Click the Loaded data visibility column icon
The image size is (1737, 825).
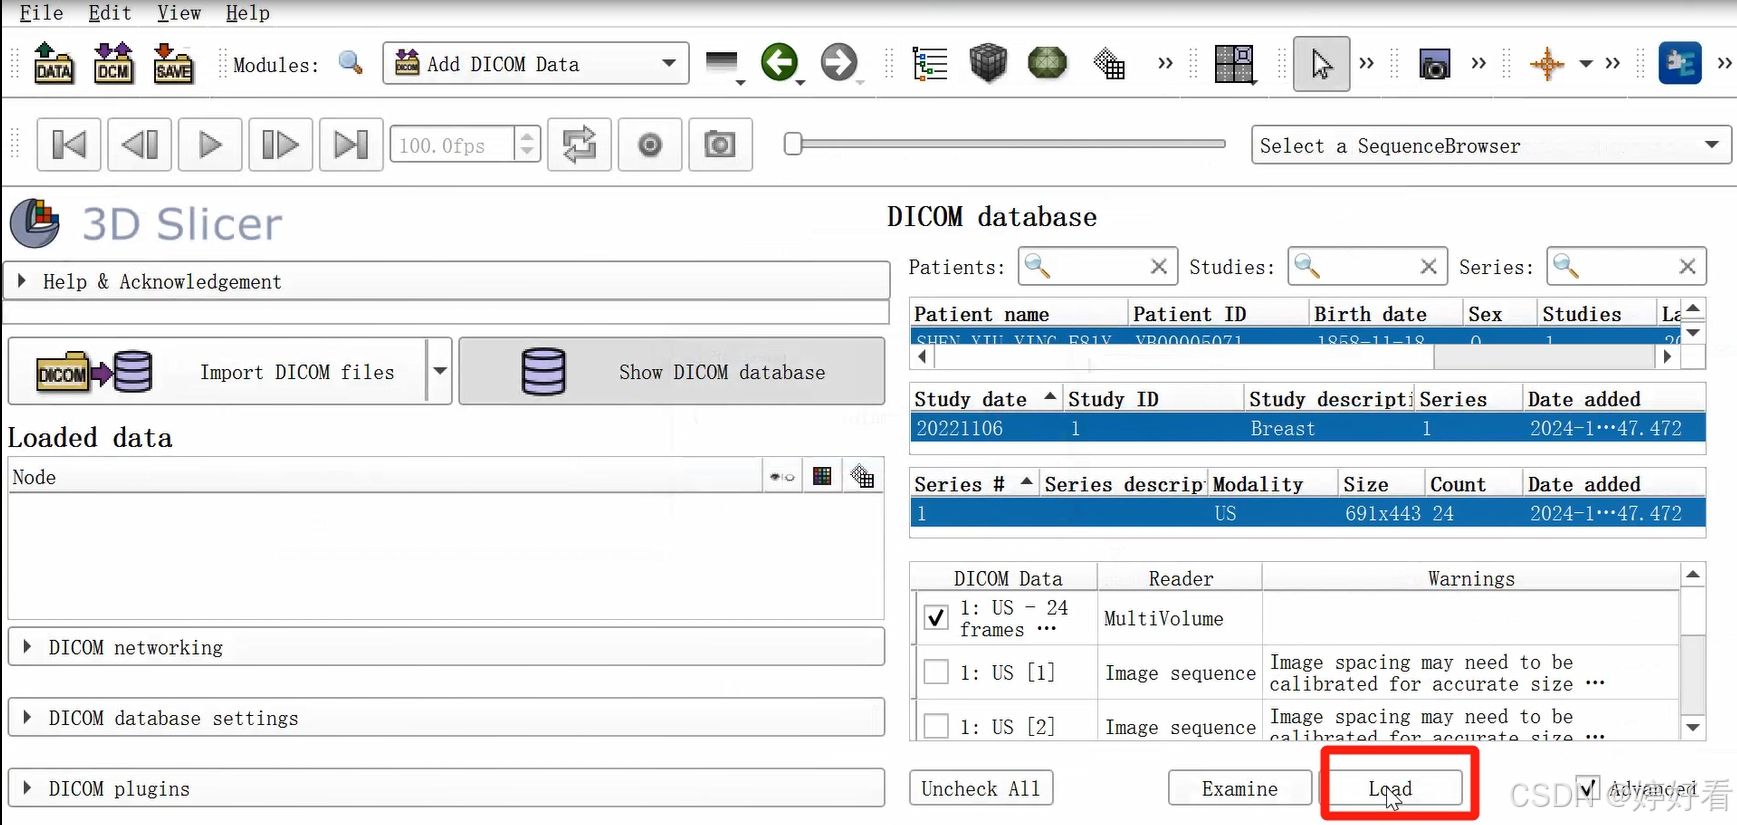coord(782,477)
